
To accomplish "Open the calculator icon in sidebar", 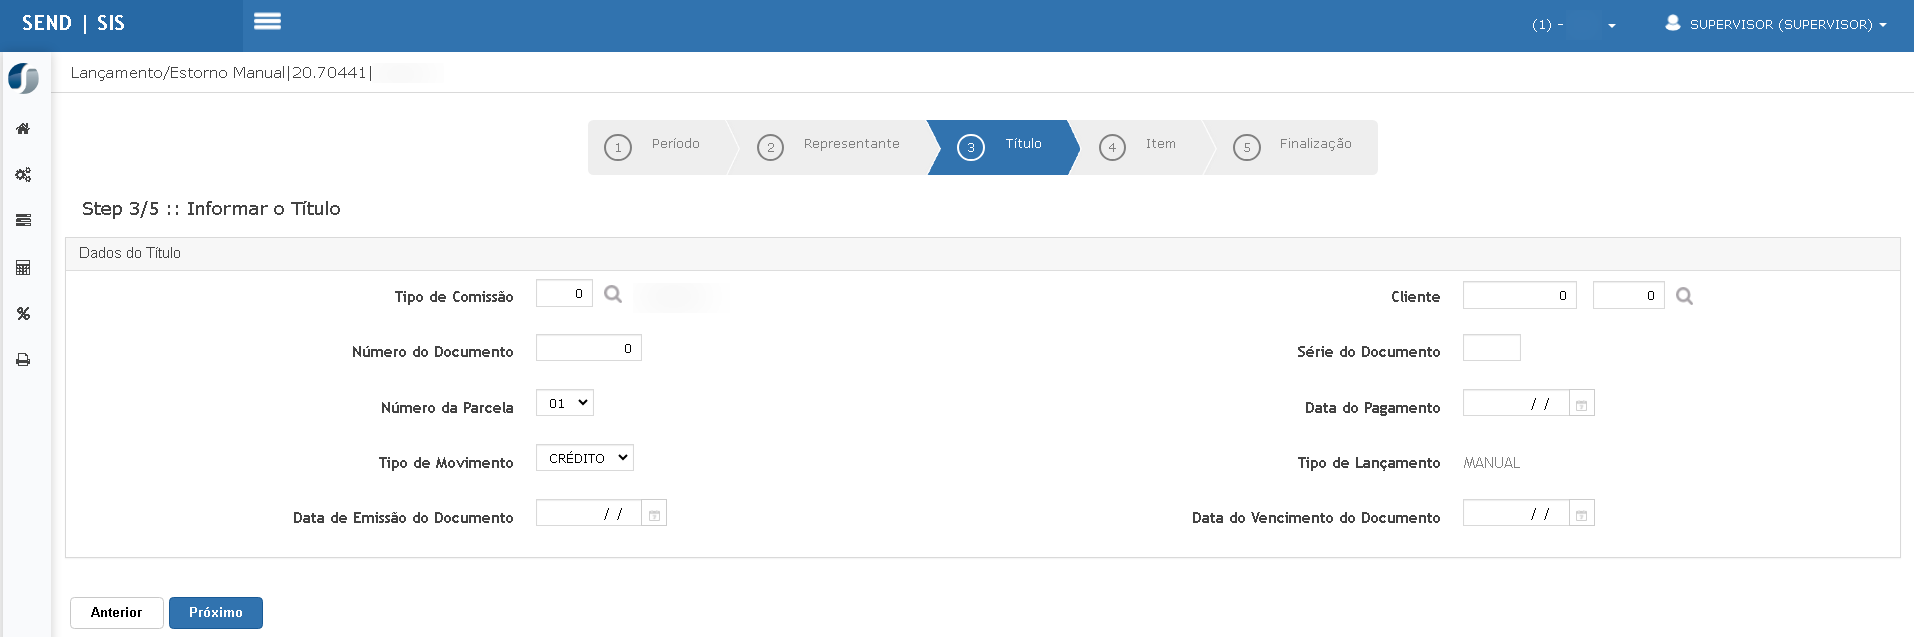I will point(23,268).
